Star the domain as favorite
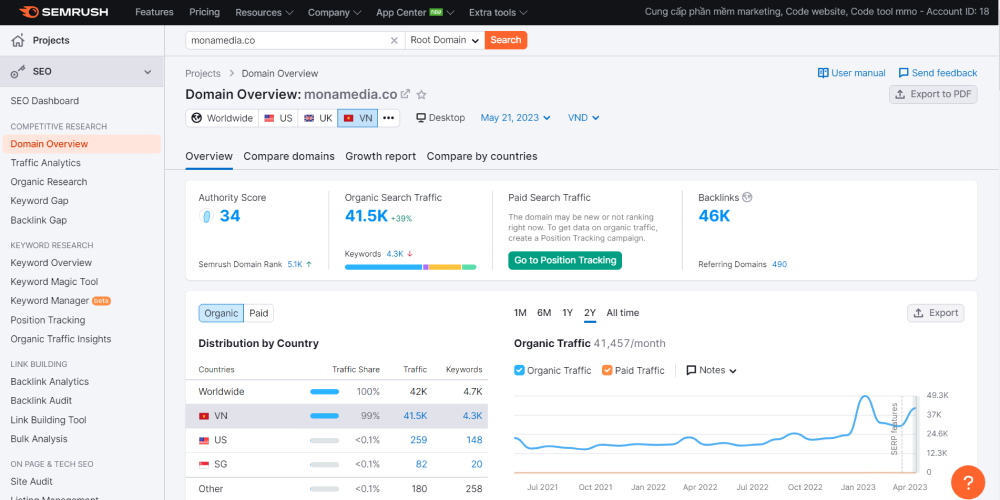The height and width of the screenshot is (500, 1000). [x=421, y=94]
